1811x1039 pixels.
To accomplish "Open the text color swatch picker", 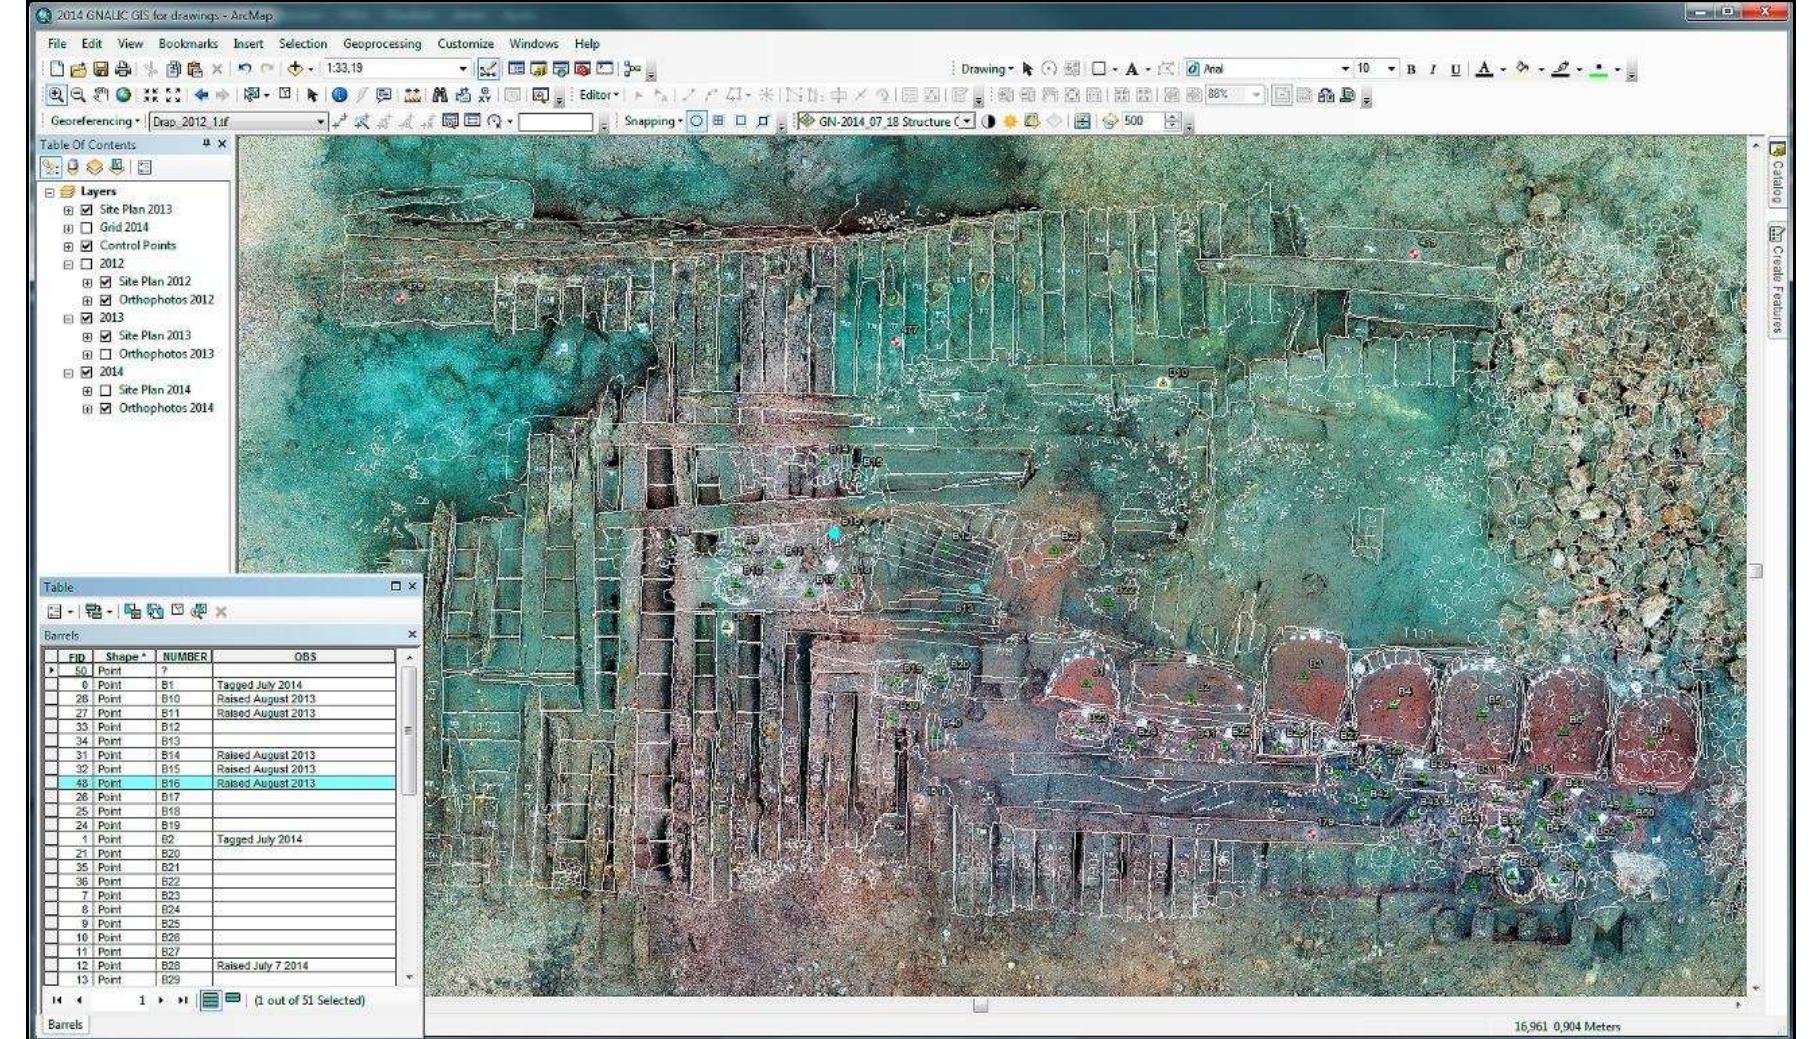I will 1505,68.
